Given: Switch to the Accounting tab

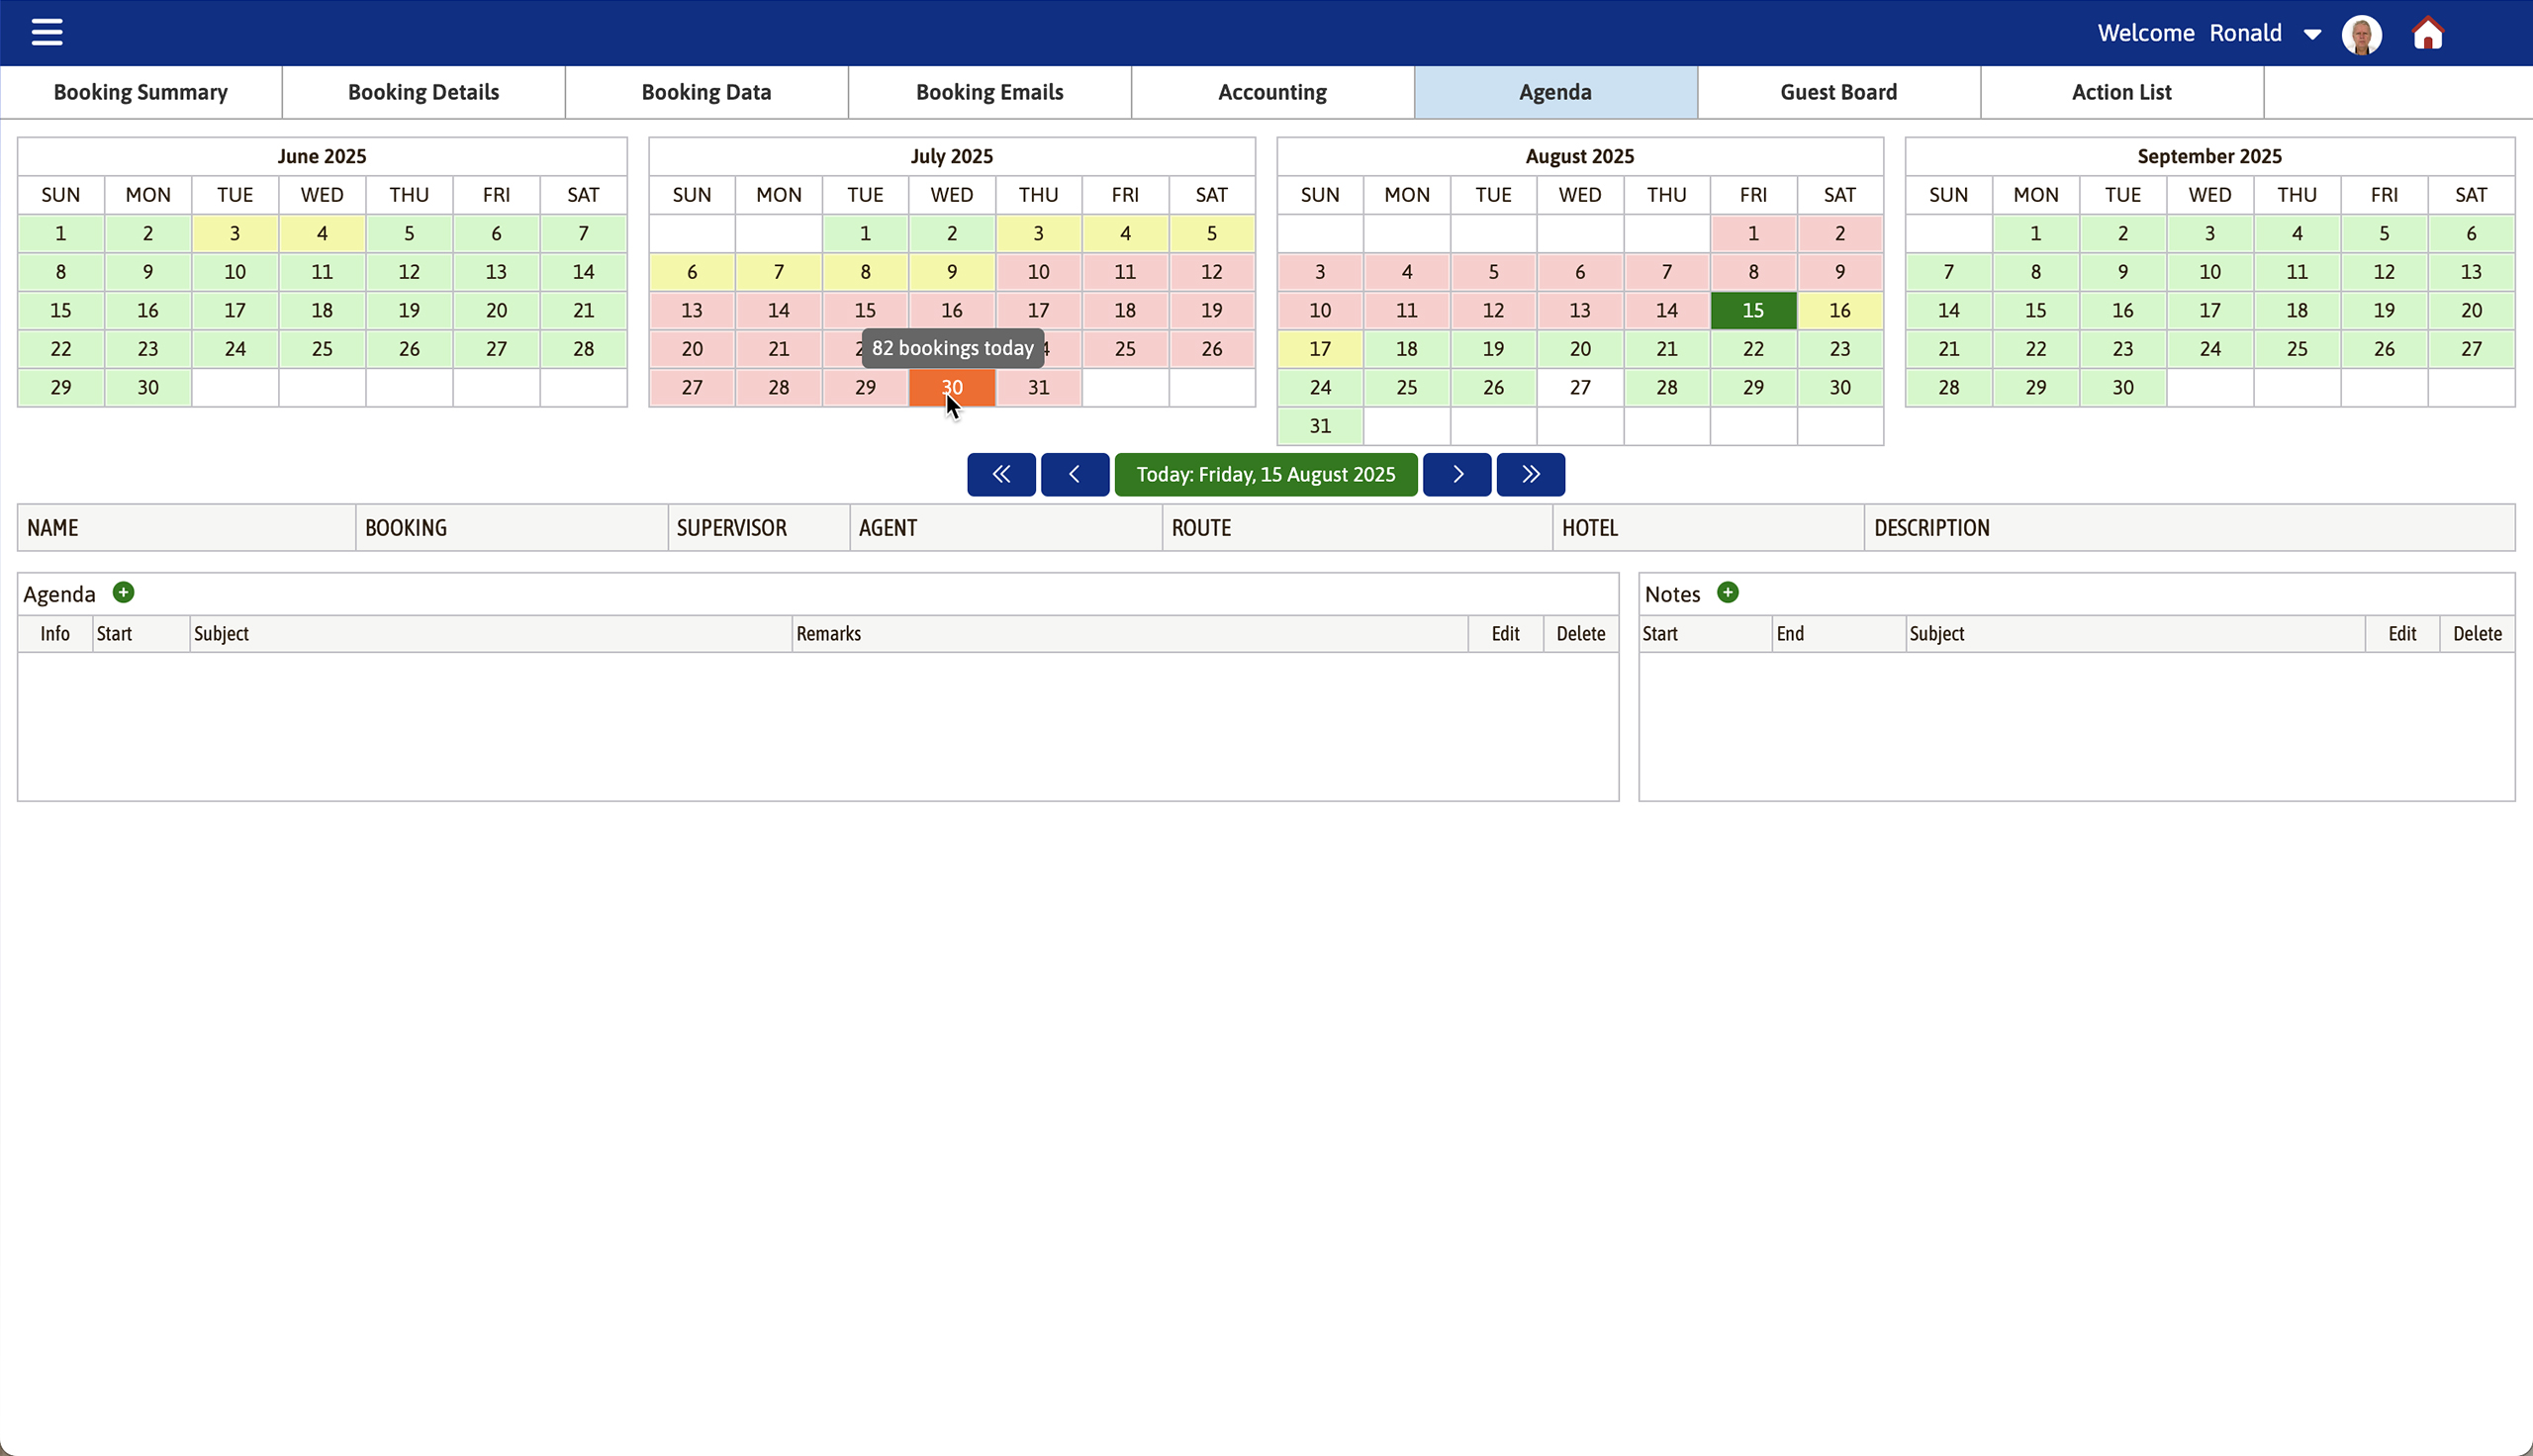Looking at the screenshot, I should pos(1271,91).
